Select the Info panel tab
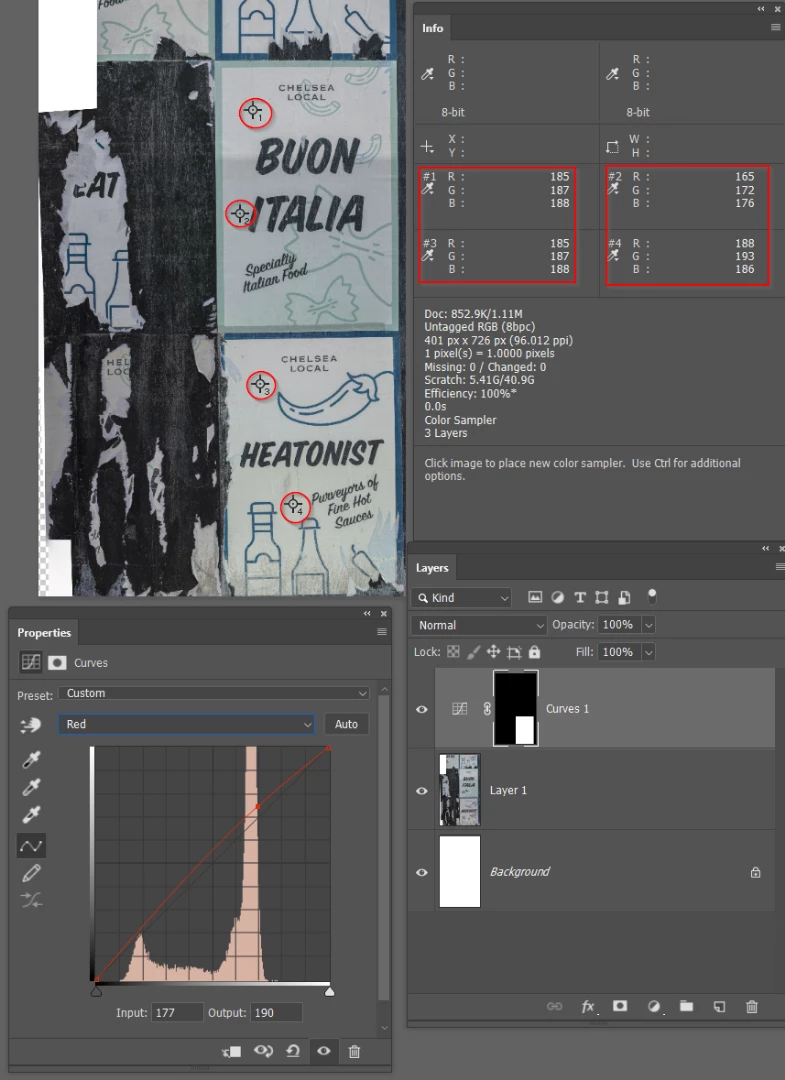785x1080 pixels. (x=432, y=28)
